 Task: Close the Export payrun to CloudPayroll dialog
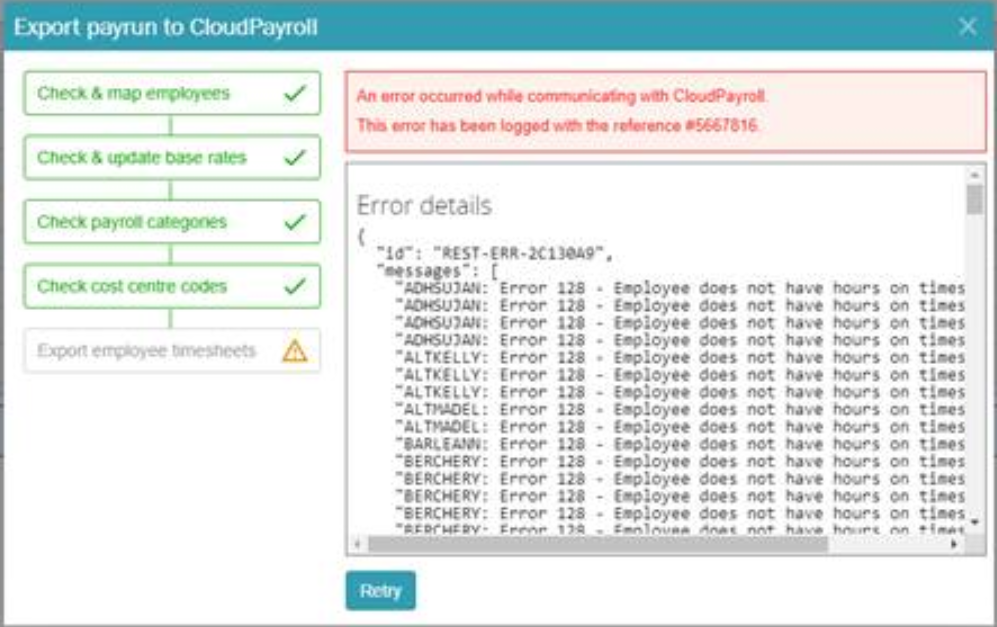tap(967, 27)
